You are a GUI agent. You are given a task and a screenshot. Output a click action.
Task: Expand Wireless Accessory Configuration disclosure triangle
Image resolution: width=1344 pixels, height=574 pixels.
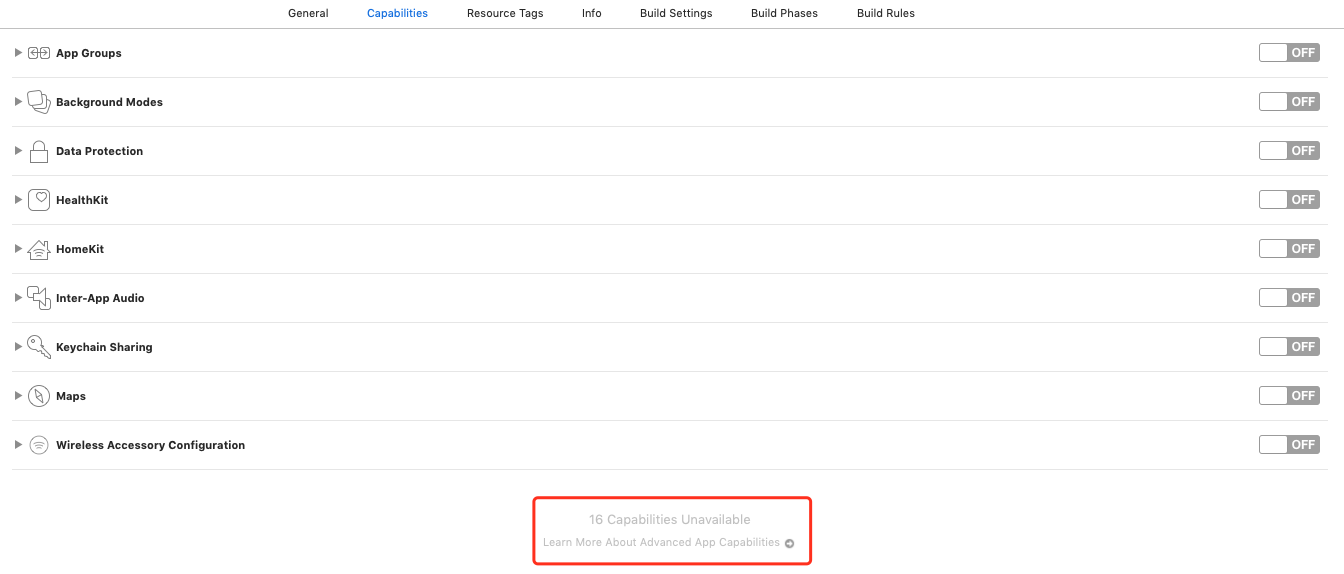tap(18, 445)
